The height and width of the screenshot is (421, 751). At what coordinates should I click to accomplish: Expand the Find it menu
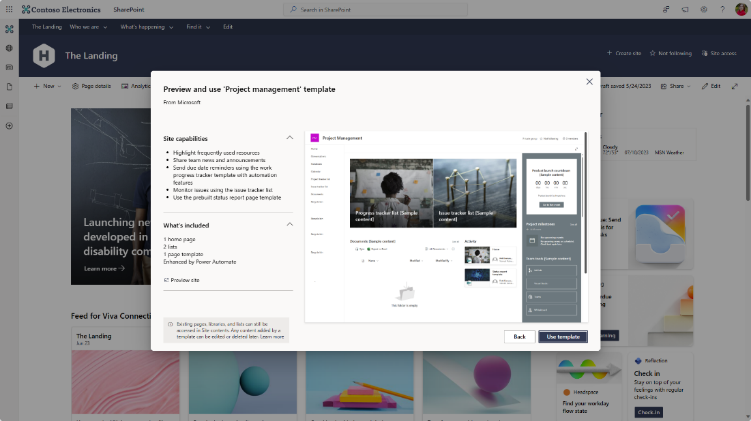coord(198,27)
